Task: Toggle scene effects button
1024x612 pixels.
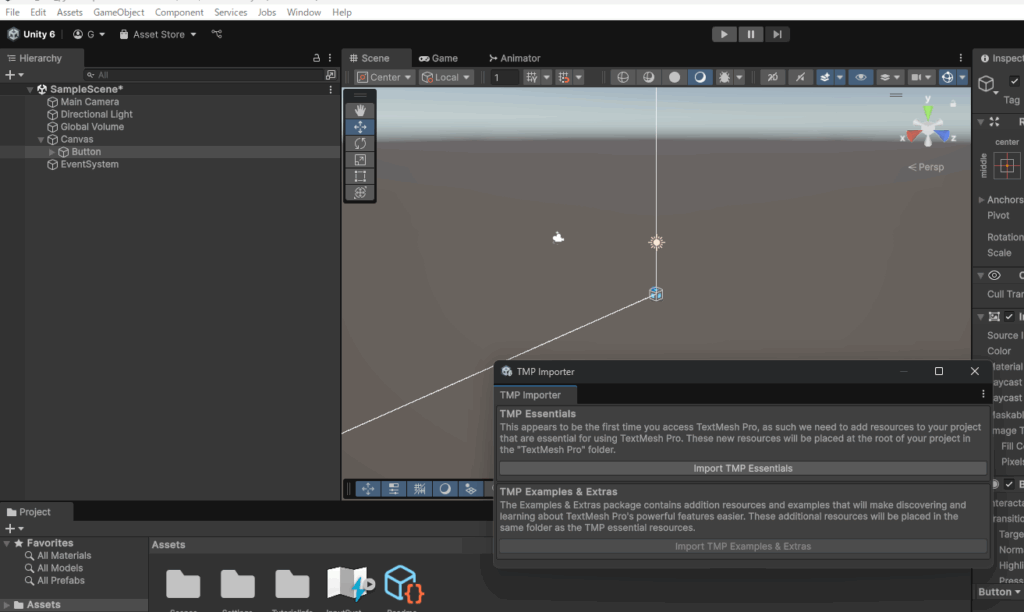Action: click(x=825, y=77)
